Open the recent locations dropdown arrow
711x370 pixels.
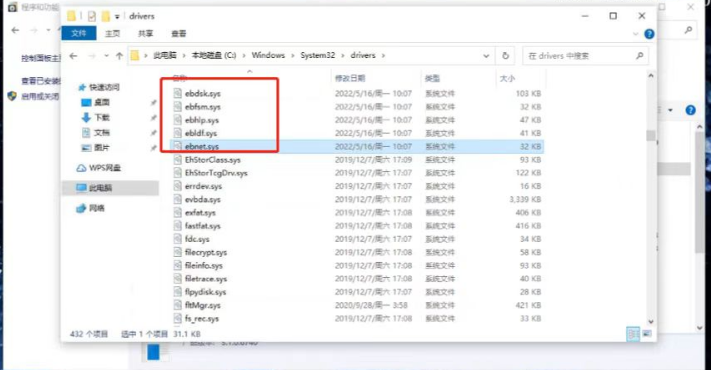[x=106, y=56]
